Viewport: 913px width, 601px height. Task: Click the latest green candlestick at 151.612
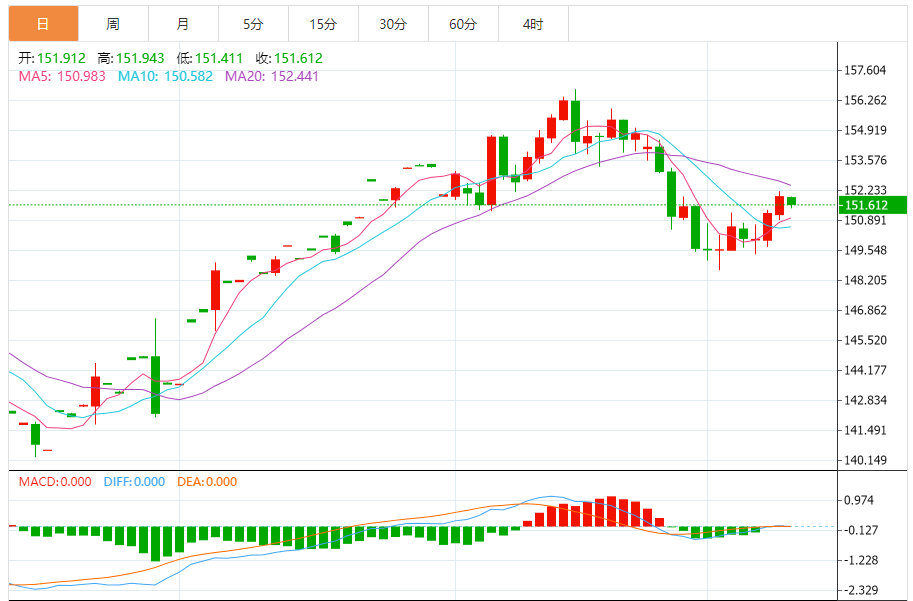[x=791, y=201]
